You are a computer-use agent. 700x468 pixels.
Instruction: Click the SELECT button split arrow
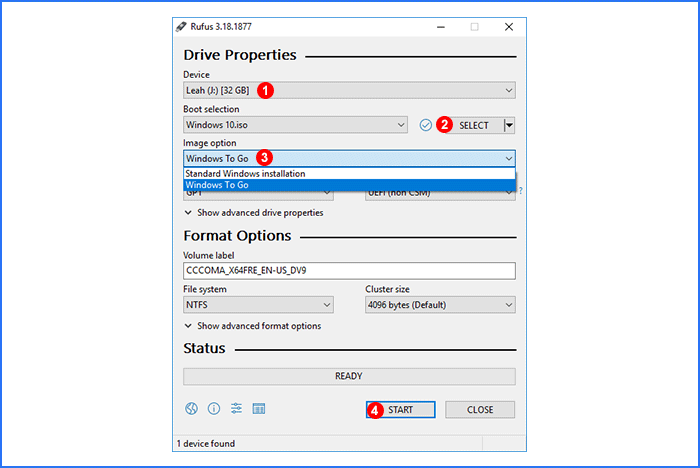pos(509,125)
